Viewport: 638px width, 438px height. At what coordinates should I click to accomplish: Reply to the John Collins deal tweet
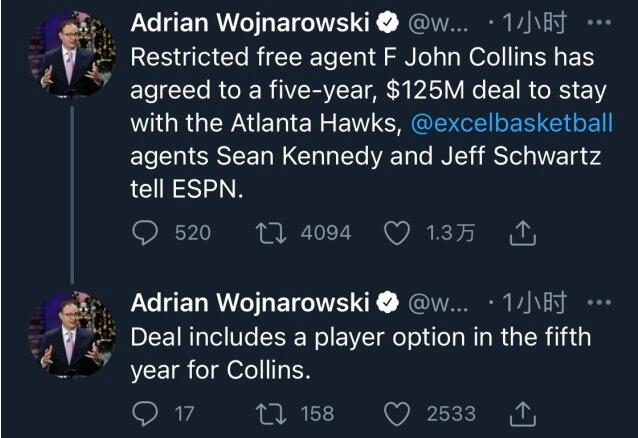click(x=145, y=233)
